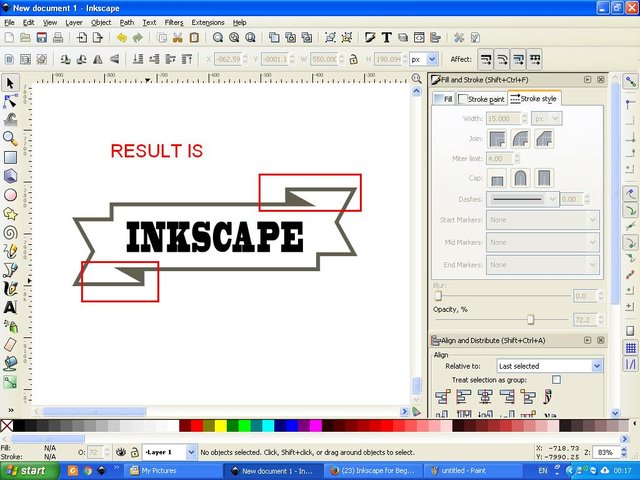Toggle scale rounded corners Affect button
Viewport: 640px width, 480px height.
click(502, 60)
